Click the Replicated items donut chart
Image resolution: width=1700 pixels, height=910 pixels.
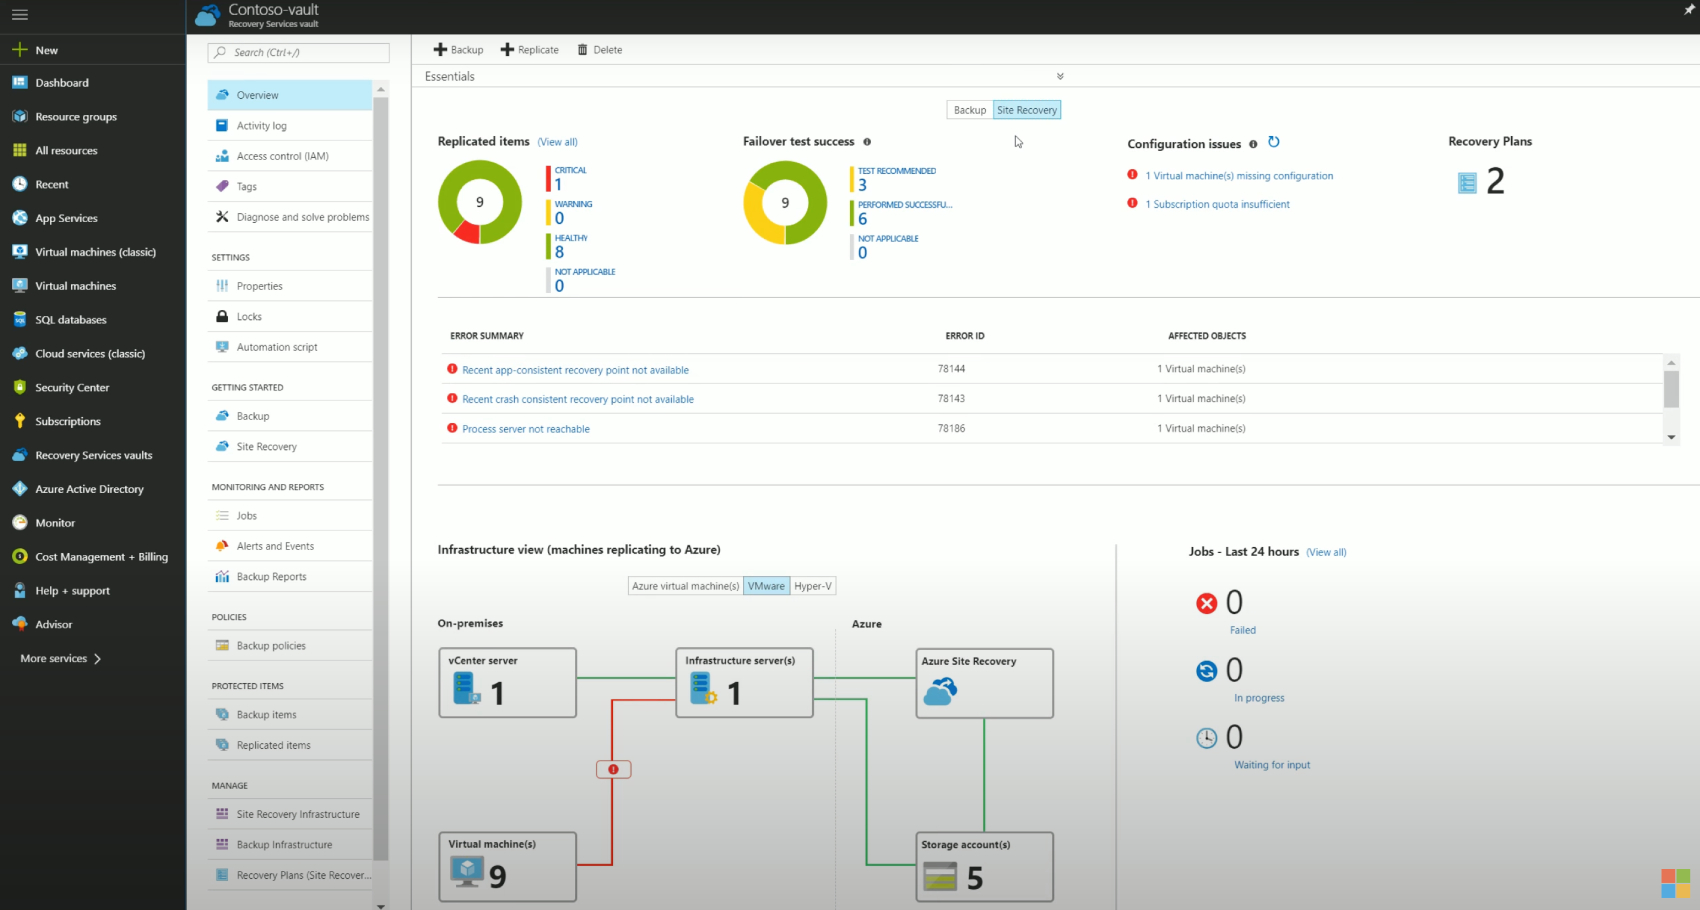click(x=480, y=203)
